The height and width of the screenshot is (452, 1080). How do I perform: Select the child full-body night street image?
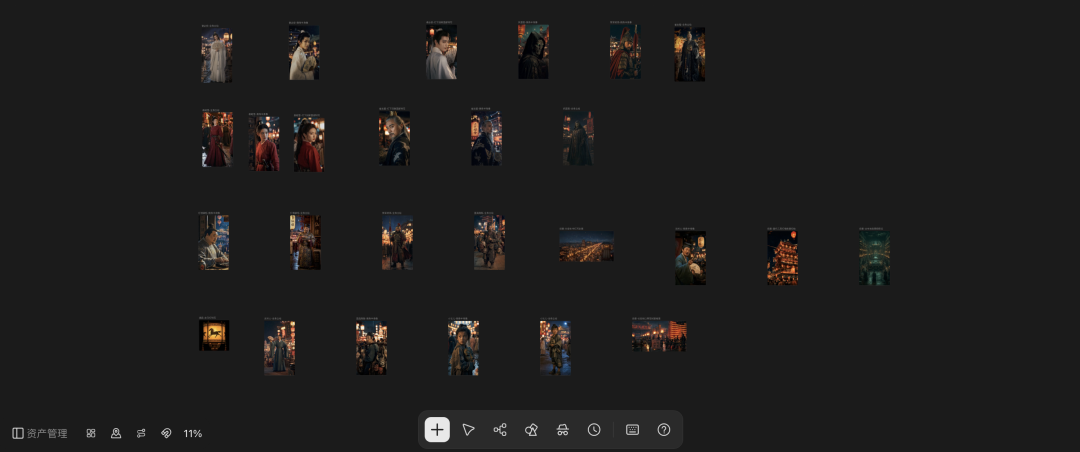pyautogui.click(x=555, y=348)
